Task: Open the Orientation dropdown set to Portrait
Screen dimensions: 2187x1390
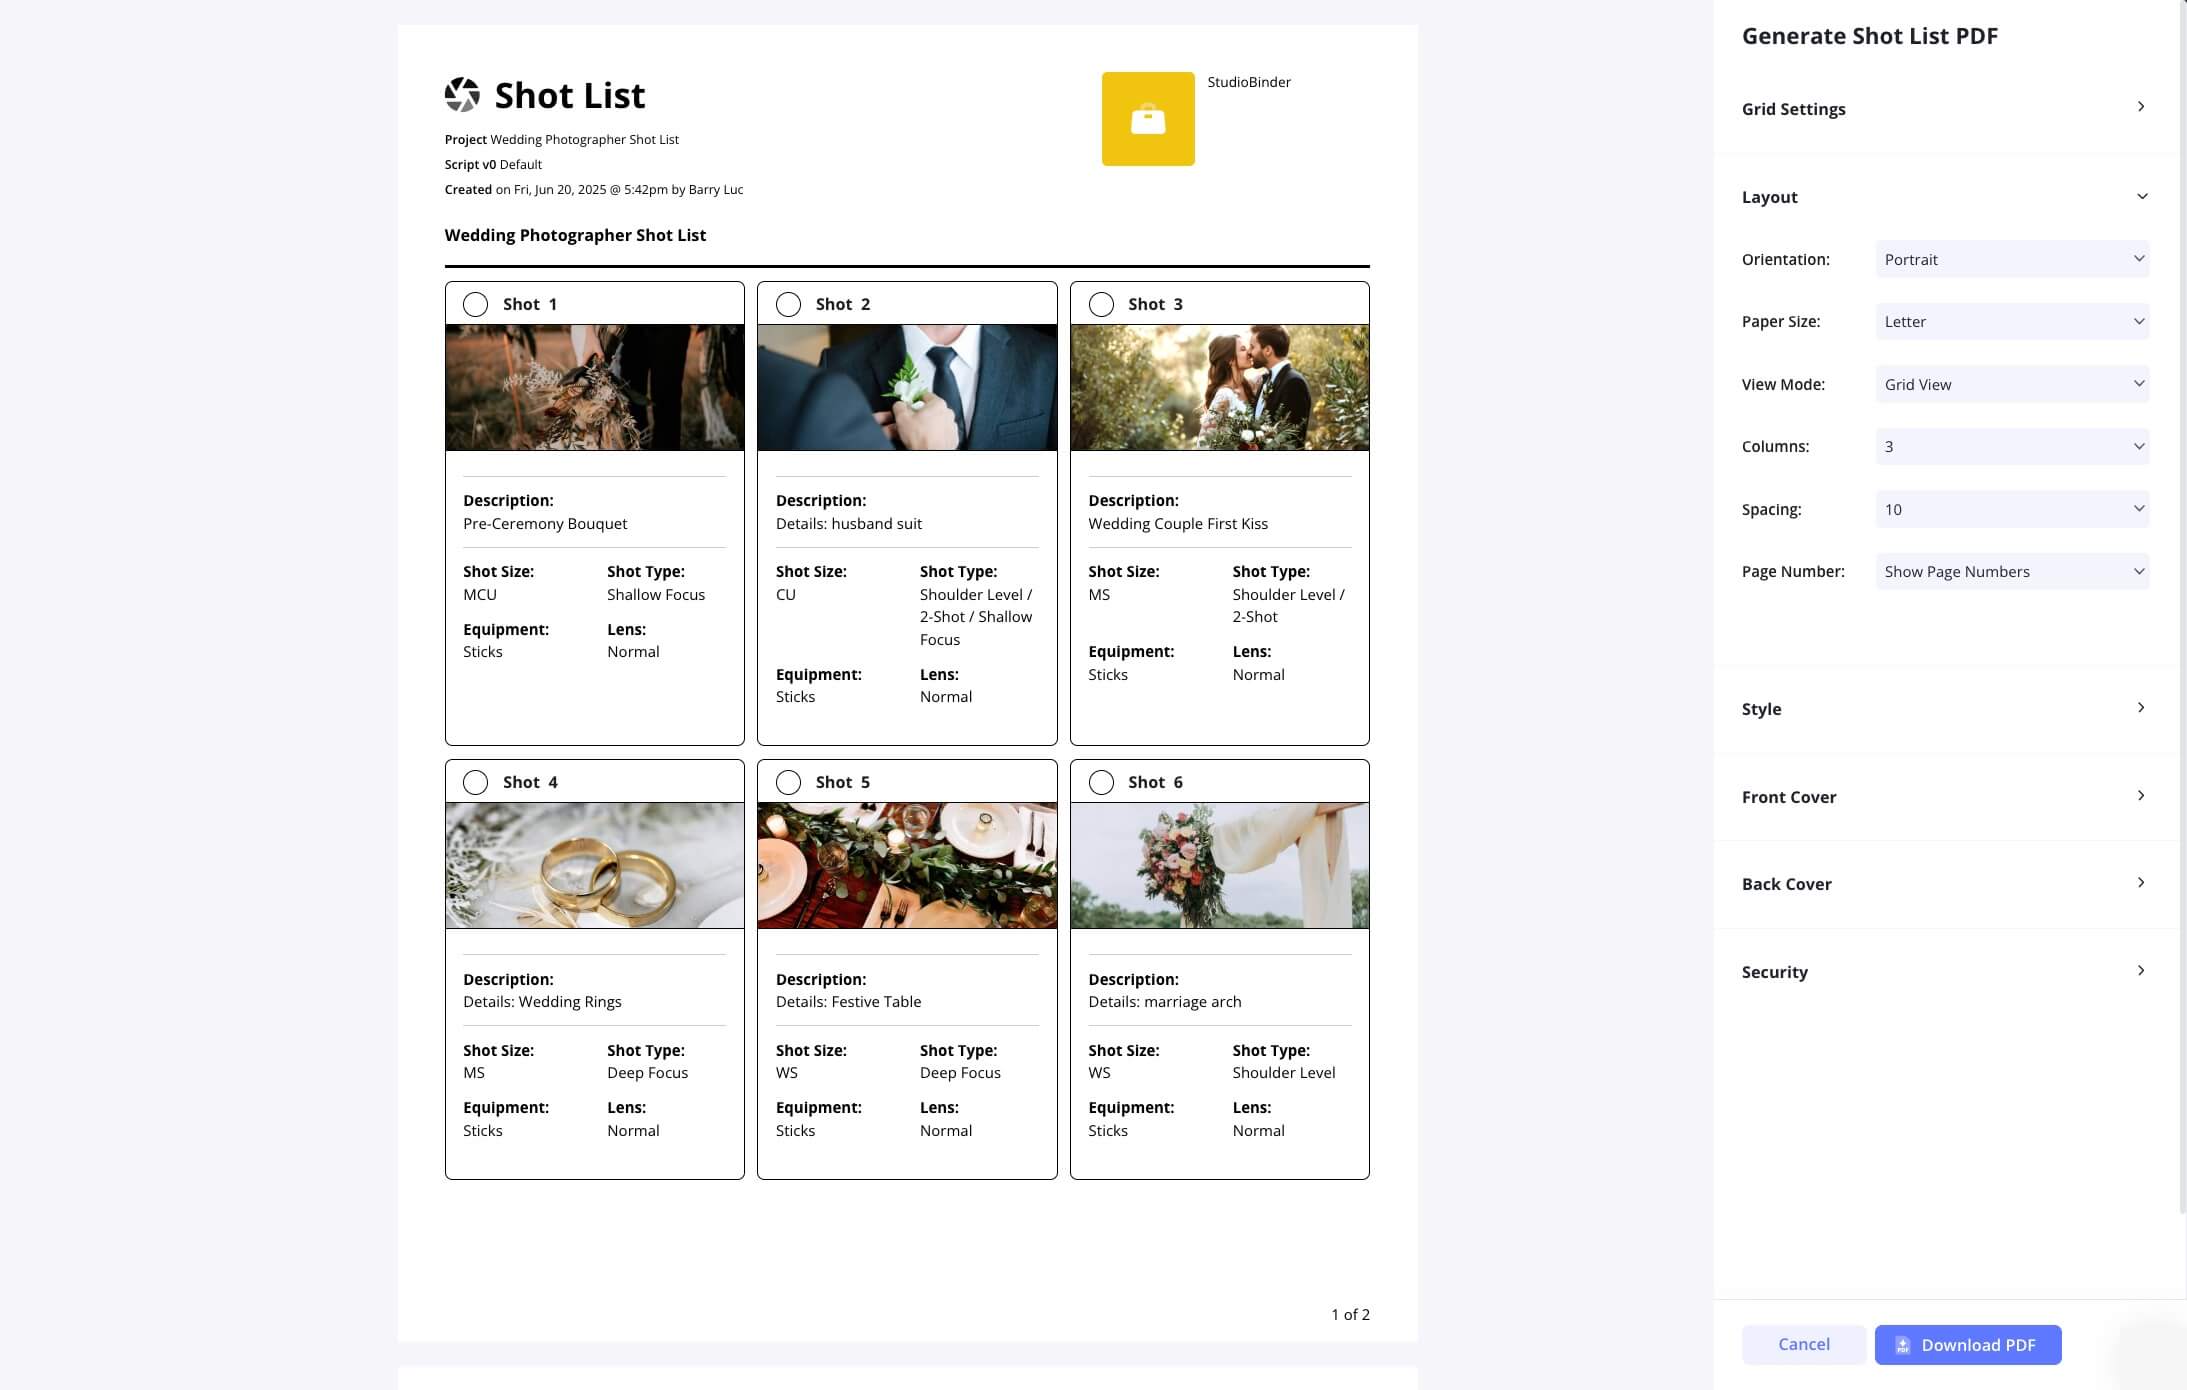Action: click(2012, 259)
